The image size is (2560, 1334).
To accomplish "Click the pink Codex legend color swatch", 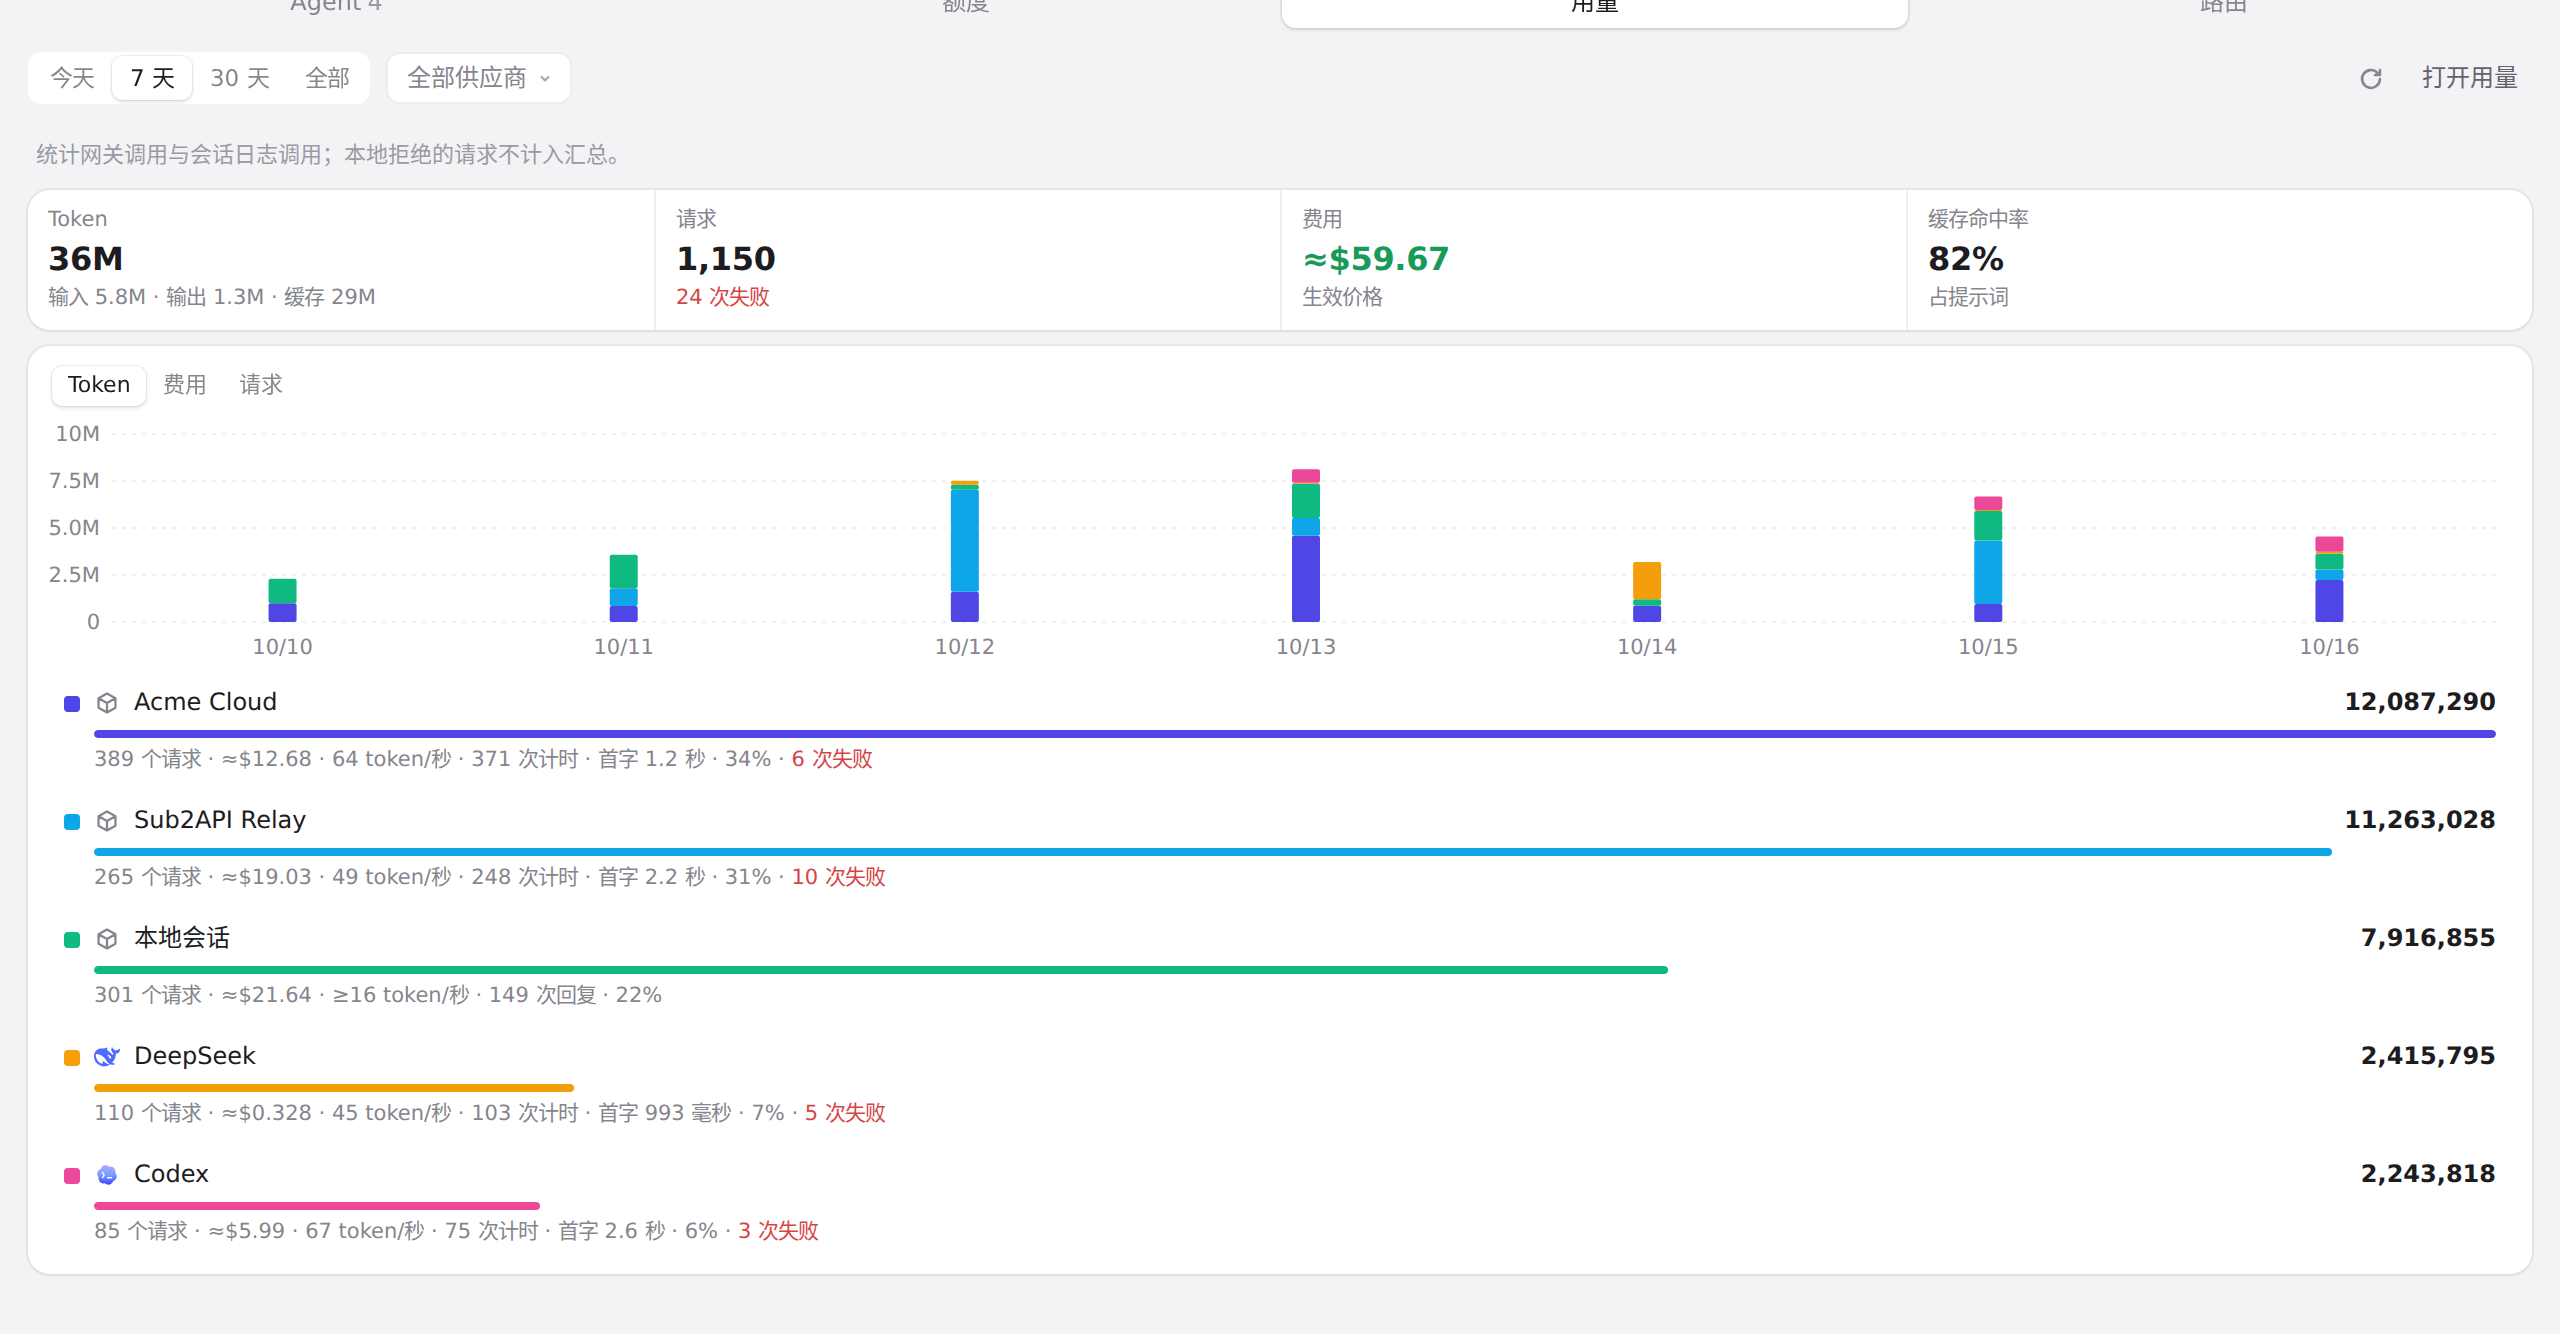I will pos(72,1176).
